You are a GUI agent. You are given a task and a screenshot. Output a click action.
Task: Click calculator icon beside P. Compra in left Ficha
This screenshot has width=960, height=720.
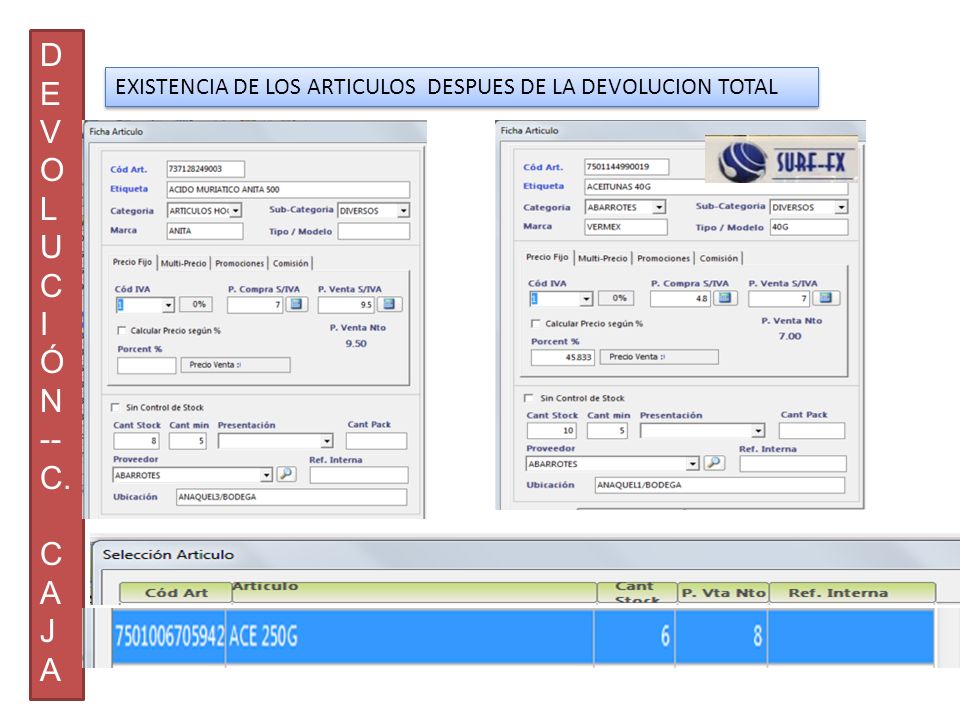click(x=296, y=304)
